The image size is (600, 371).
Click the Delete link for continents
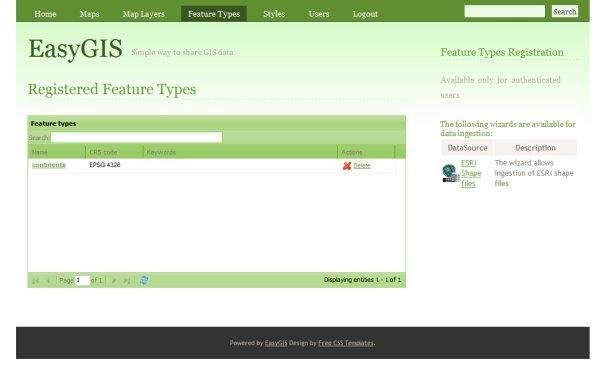pyautogui.click(x=362, y=166)
